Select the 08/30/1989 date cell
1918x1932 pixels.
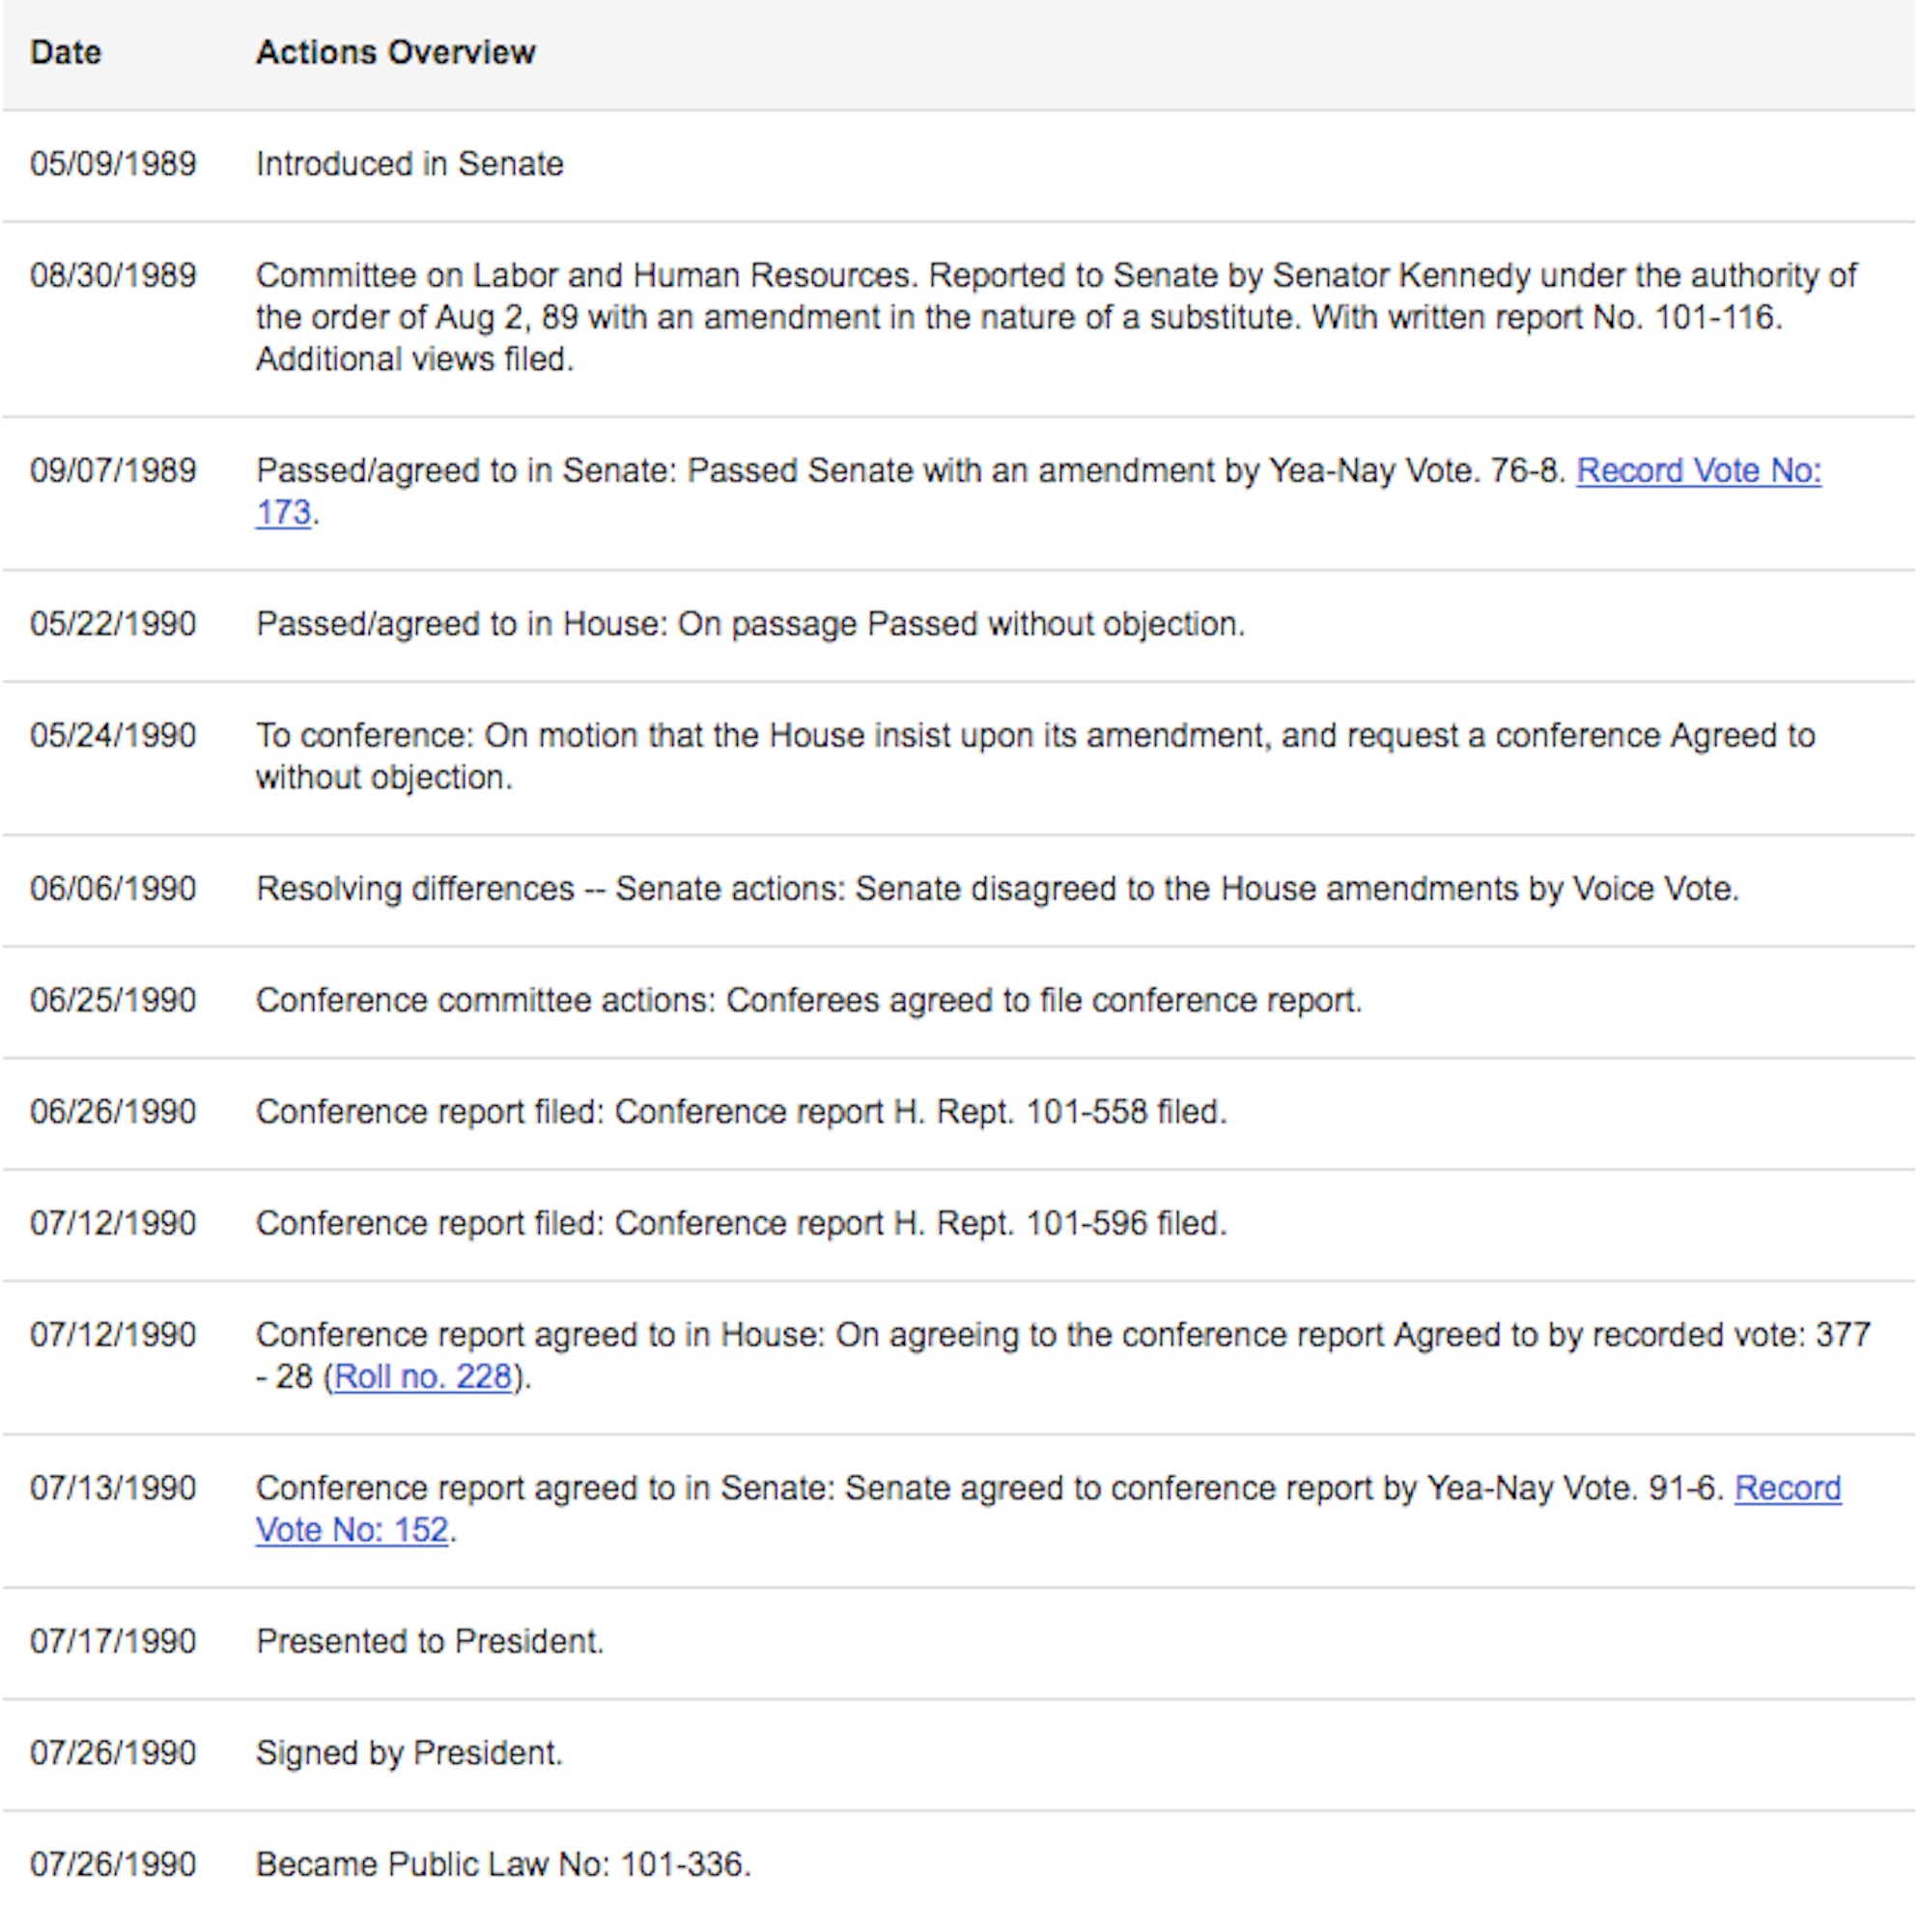(x=113, y=276)
